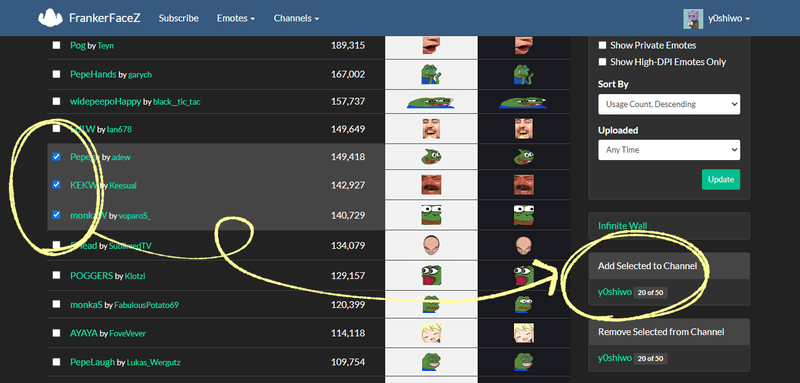Screen dimensions: 800x383
Task: Click POGGERS dark-background emote preview
Action: tap(523, 275)
